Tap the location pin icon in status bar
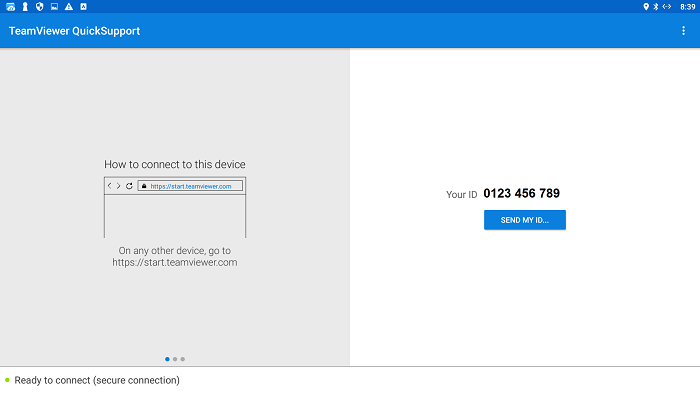 (646, 7)
